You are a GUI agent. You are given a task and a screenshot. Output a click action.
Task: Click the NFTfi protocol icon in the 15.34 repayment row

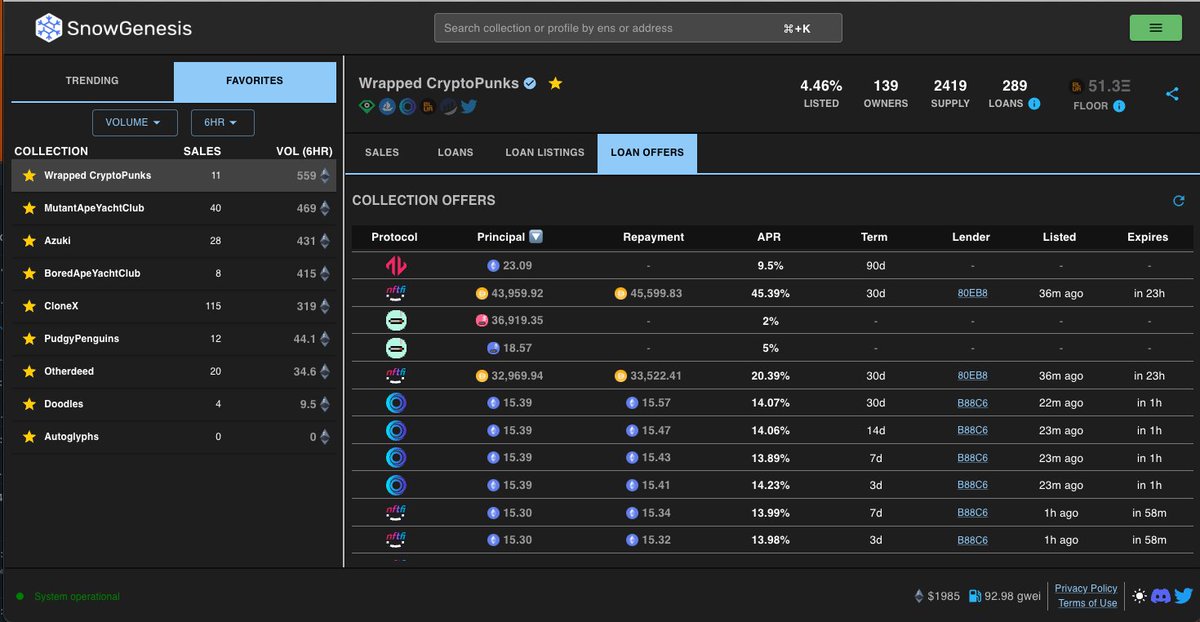click(x=395, y=513)
